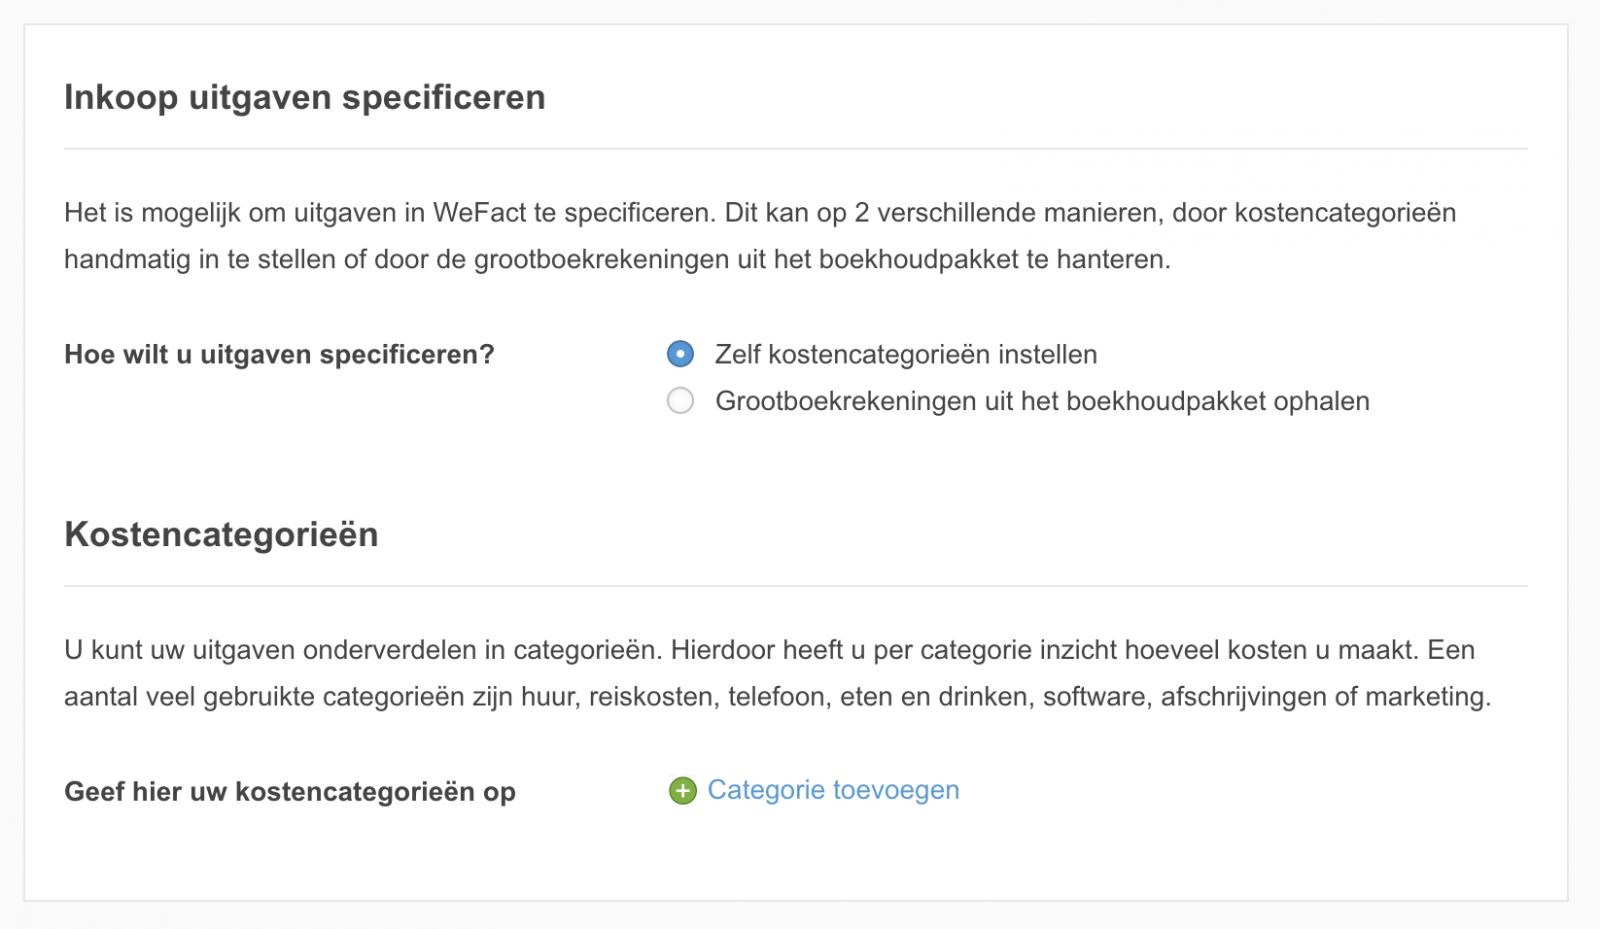This screenshot has width=1600, height=929.
Task: Click the "Inkoop uitgaven specificeren" heading
Action: tap(305, 97)
